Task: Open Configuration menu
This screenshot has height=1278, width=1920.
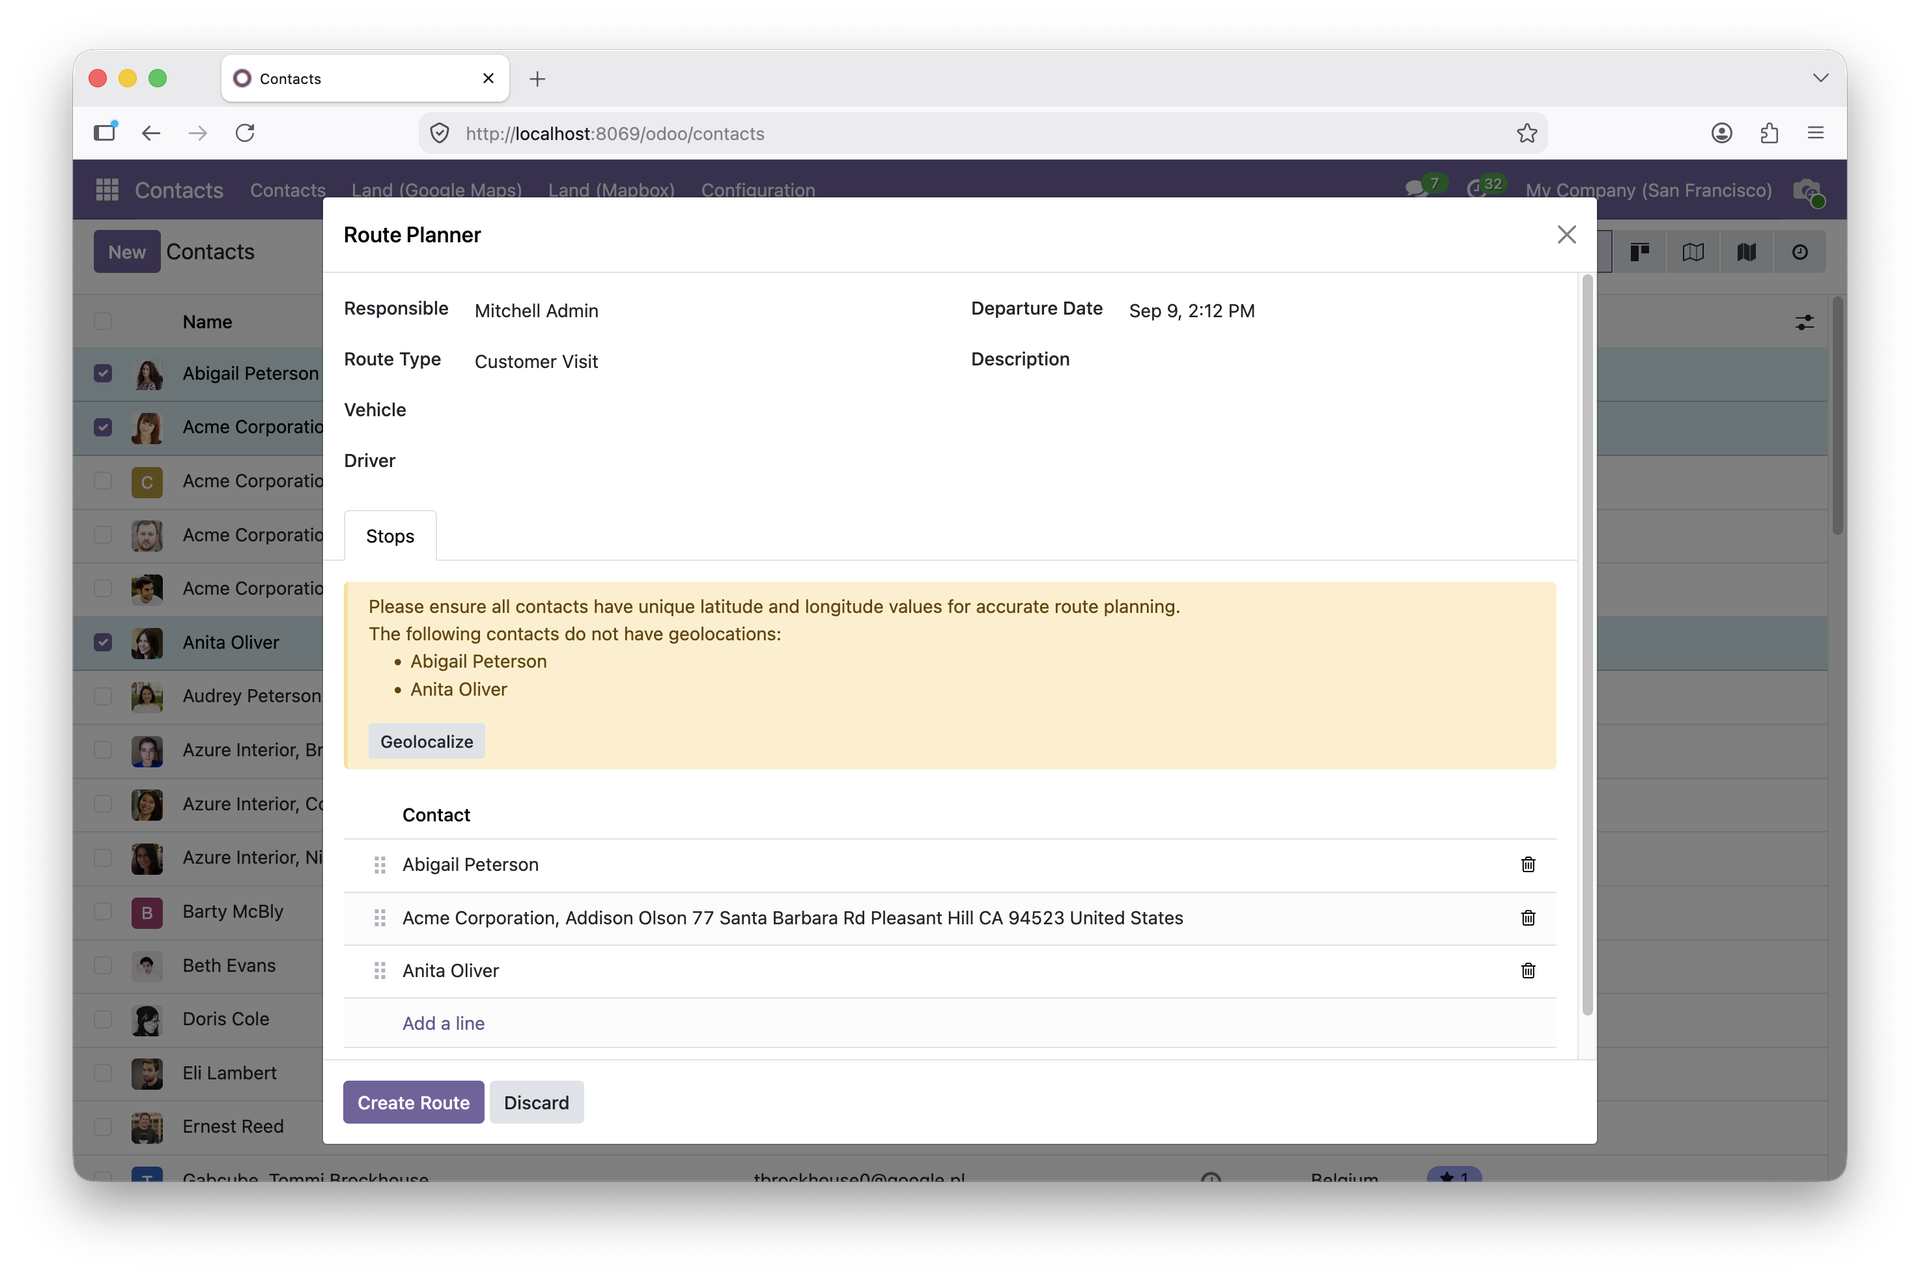Action: (x=758, y=190)
